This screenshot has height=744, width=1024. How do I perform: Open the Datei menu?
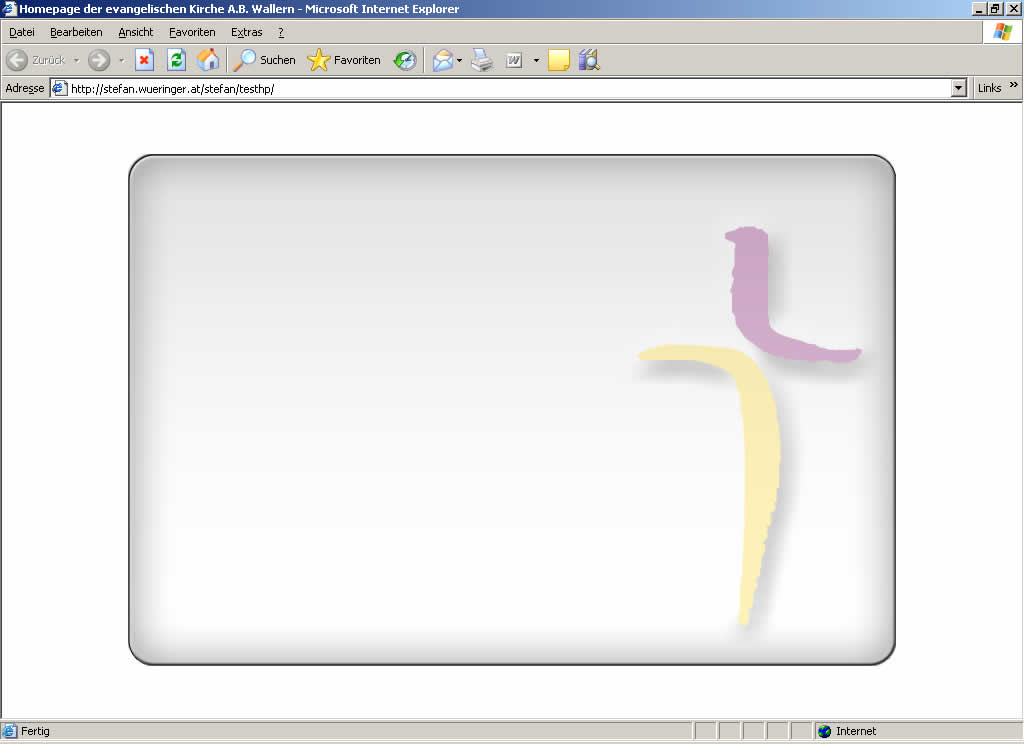(22, 32)
